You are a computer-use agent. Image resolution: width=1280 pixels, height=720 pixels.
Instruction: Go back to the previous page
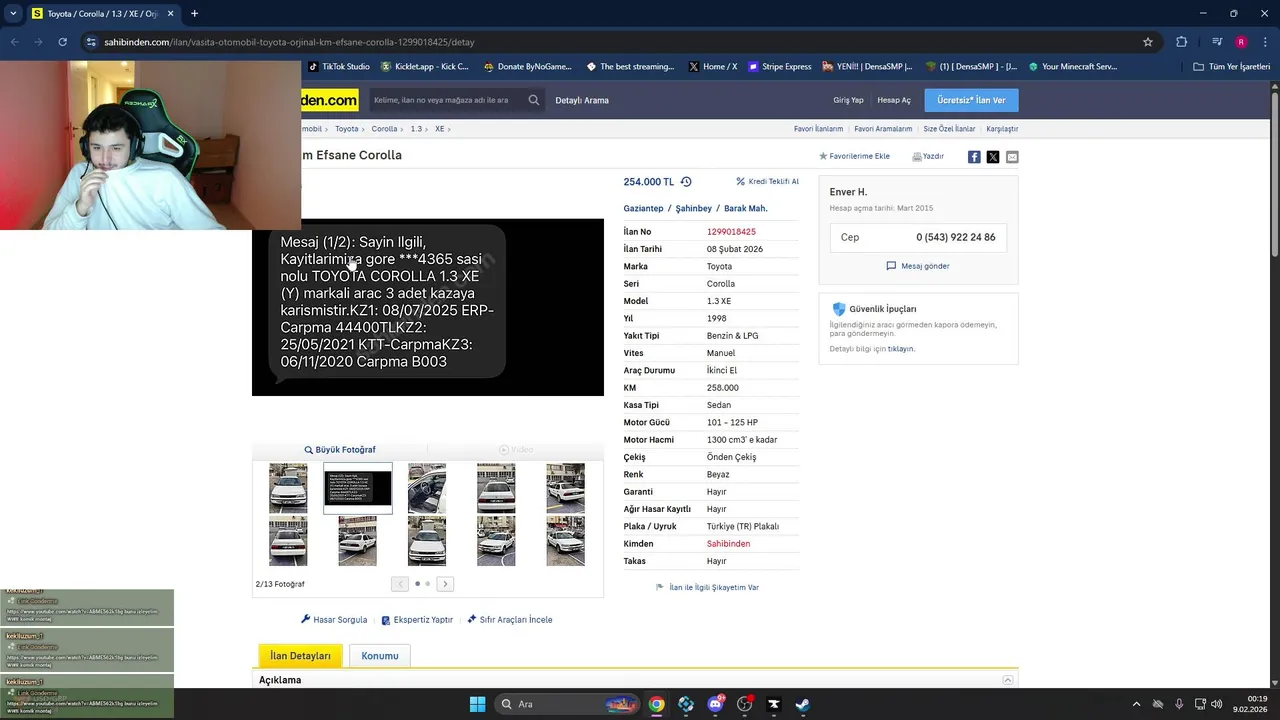14,42
